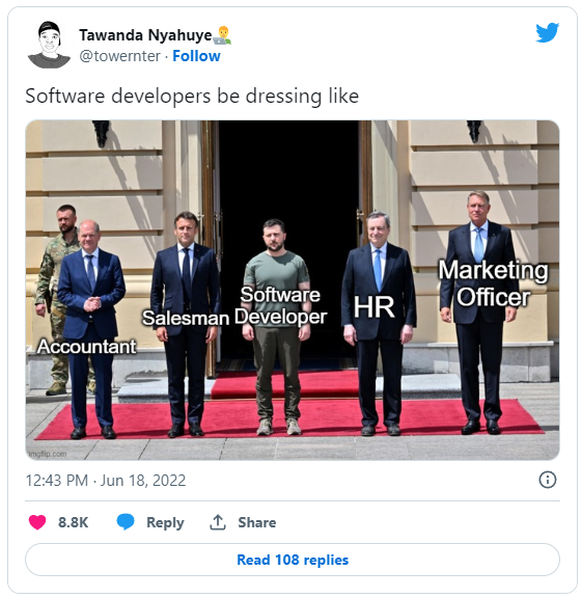Click the Marketing Officer caption in the meme
Image resolution: width=582 pixels, height=598 pixels.
[x=493, y=283]
